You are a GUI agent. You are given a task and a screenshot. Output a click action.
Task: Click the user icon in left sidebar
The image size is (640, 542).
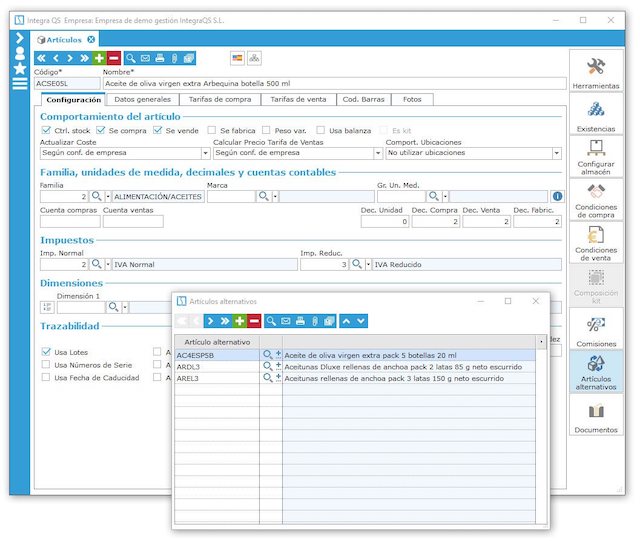pos(20,53)
